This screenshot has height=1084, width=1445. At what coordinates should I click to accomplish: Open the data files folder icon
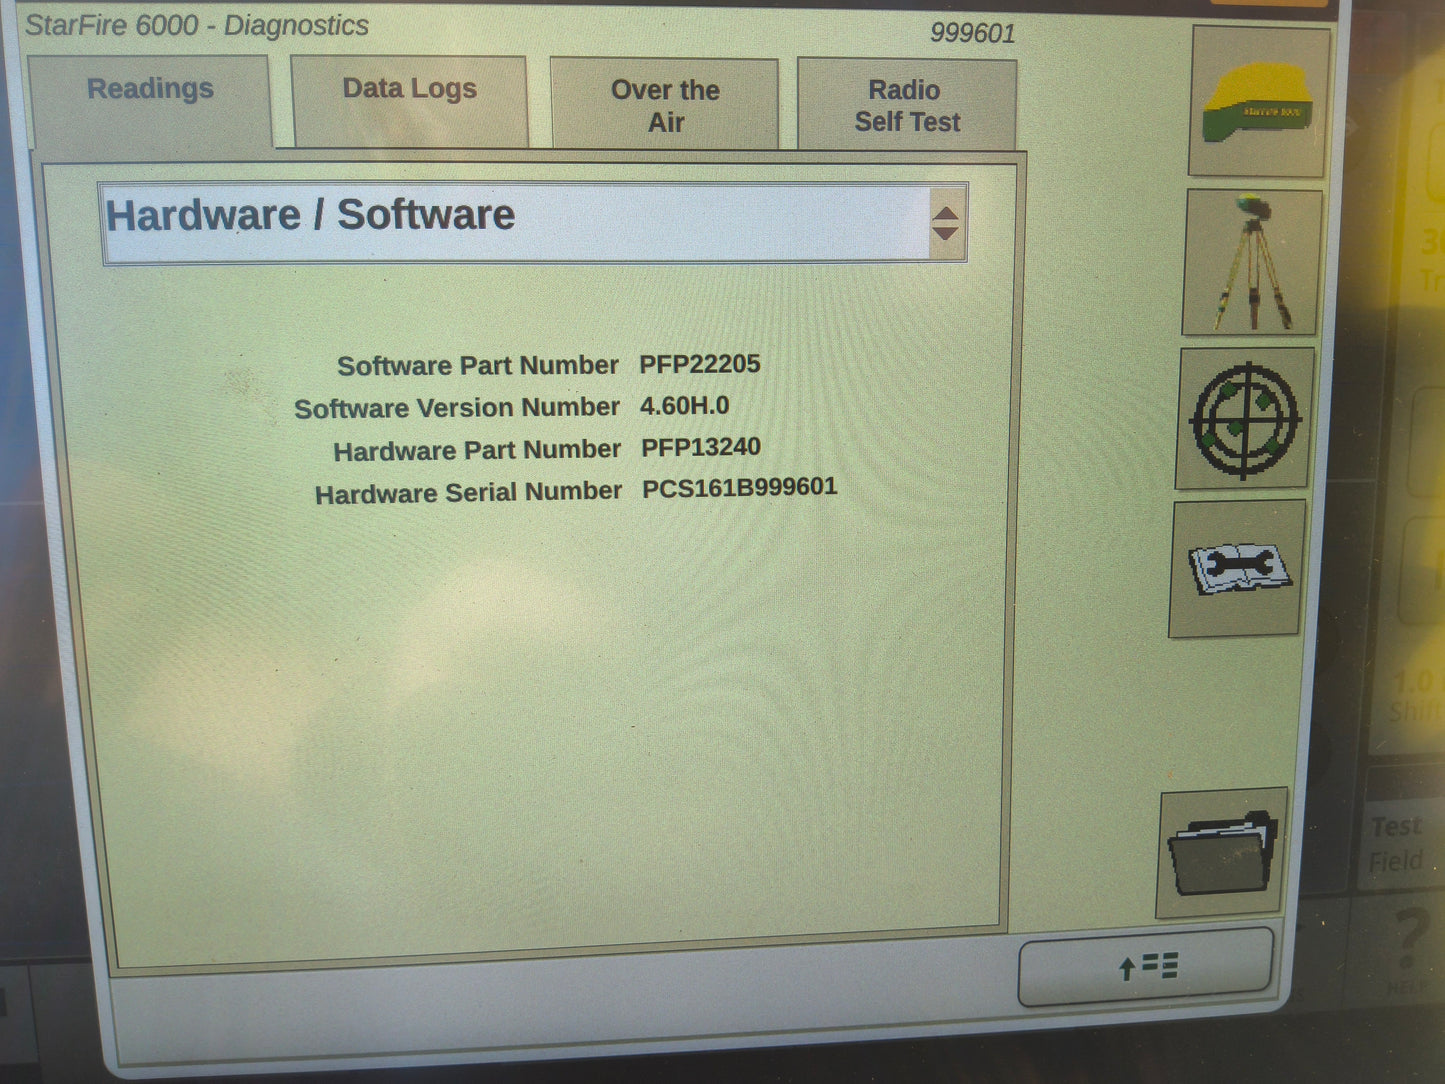(x=1222, y=849)
